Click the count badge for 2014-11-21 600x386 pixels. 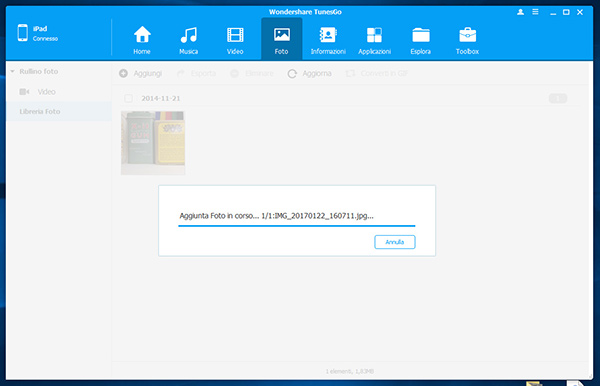[x=558, y=99]
